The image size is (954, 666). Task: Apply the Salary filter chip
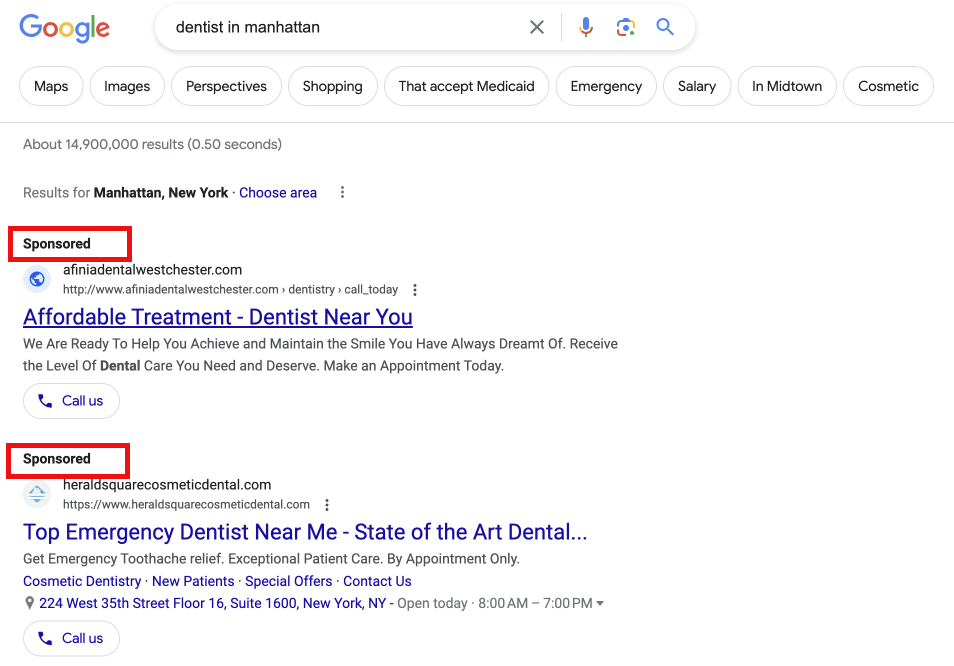click(x=697, y=86)
